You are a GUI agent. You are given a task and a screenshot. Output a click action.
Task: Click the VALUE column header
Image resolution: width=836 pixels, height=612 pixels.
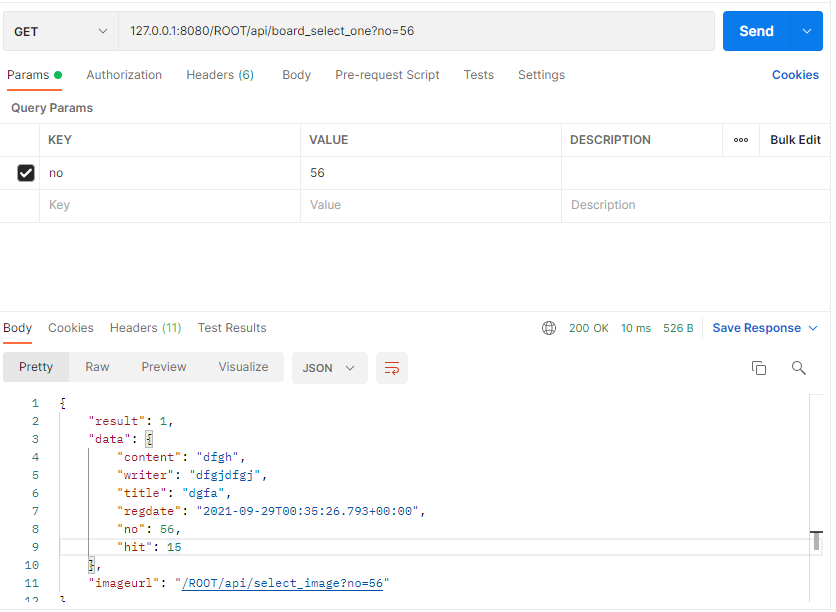click(x=328, y=140)
